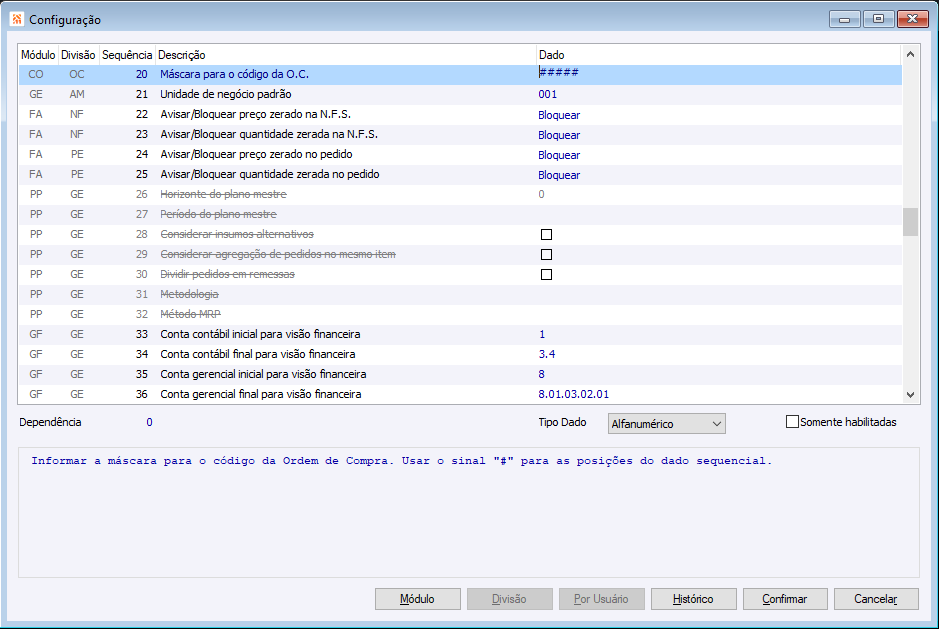Select row Conta gerencial inicial para visão financeira
Image resolution: width=939 pixels, height=629 pixels.
[460, 374]
